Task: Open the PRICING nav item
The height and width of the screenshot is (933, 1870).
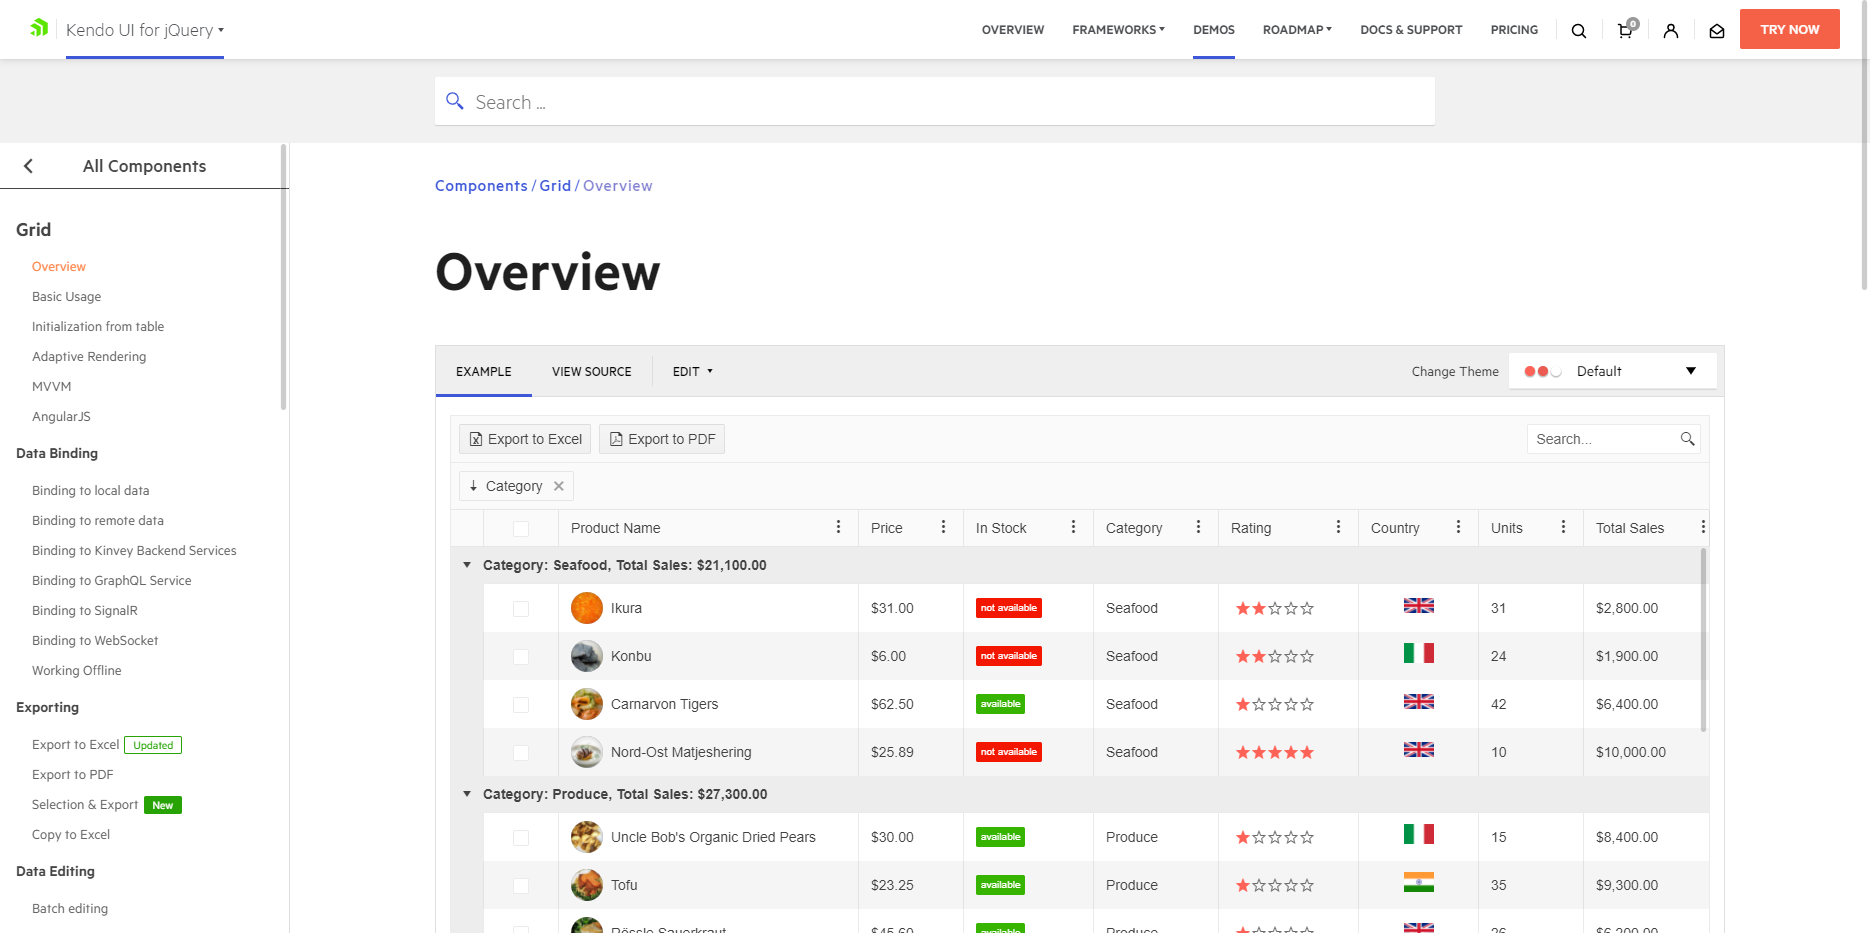Action: (x=1514, y=30)
